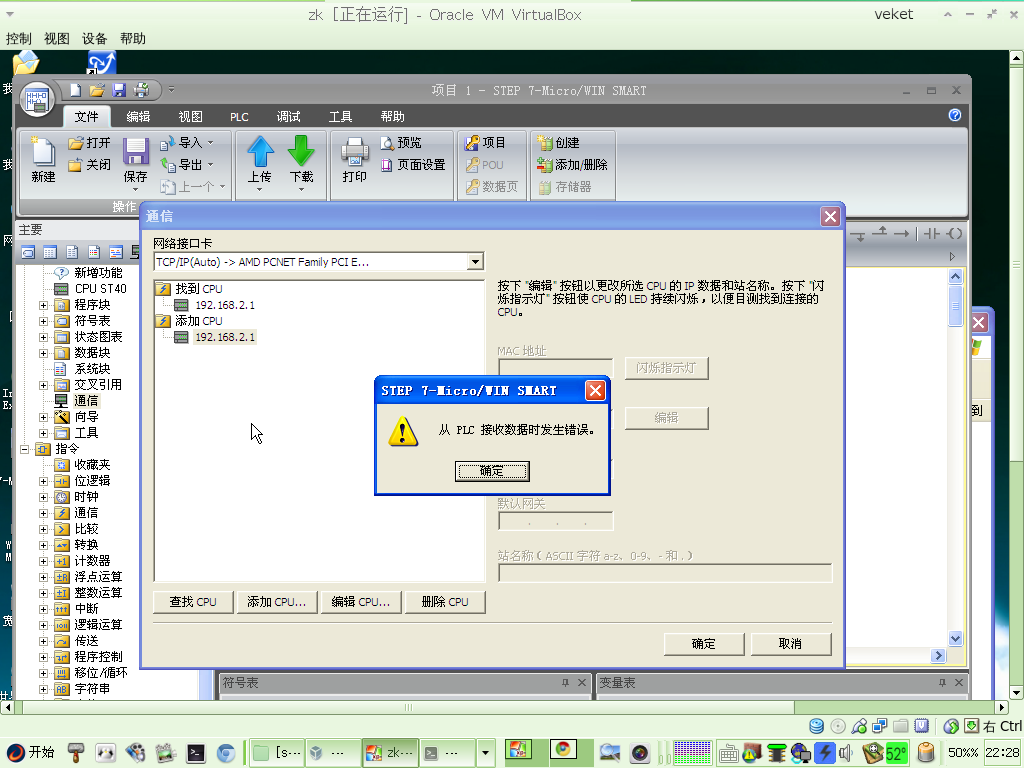This screenshot has height=768, width=1024.
Task: Switch to the 调试 ribbon tab
Action: pos(289,116)
